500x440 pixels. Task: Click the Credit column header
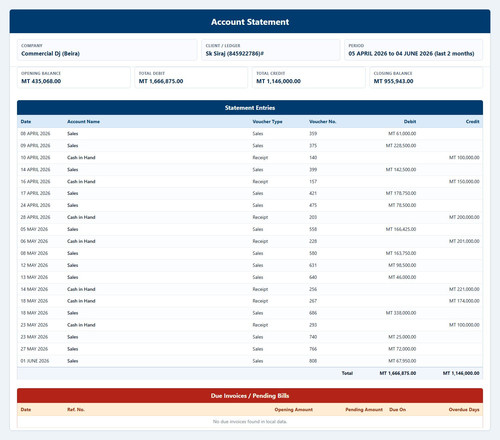[x=473, y=122]
